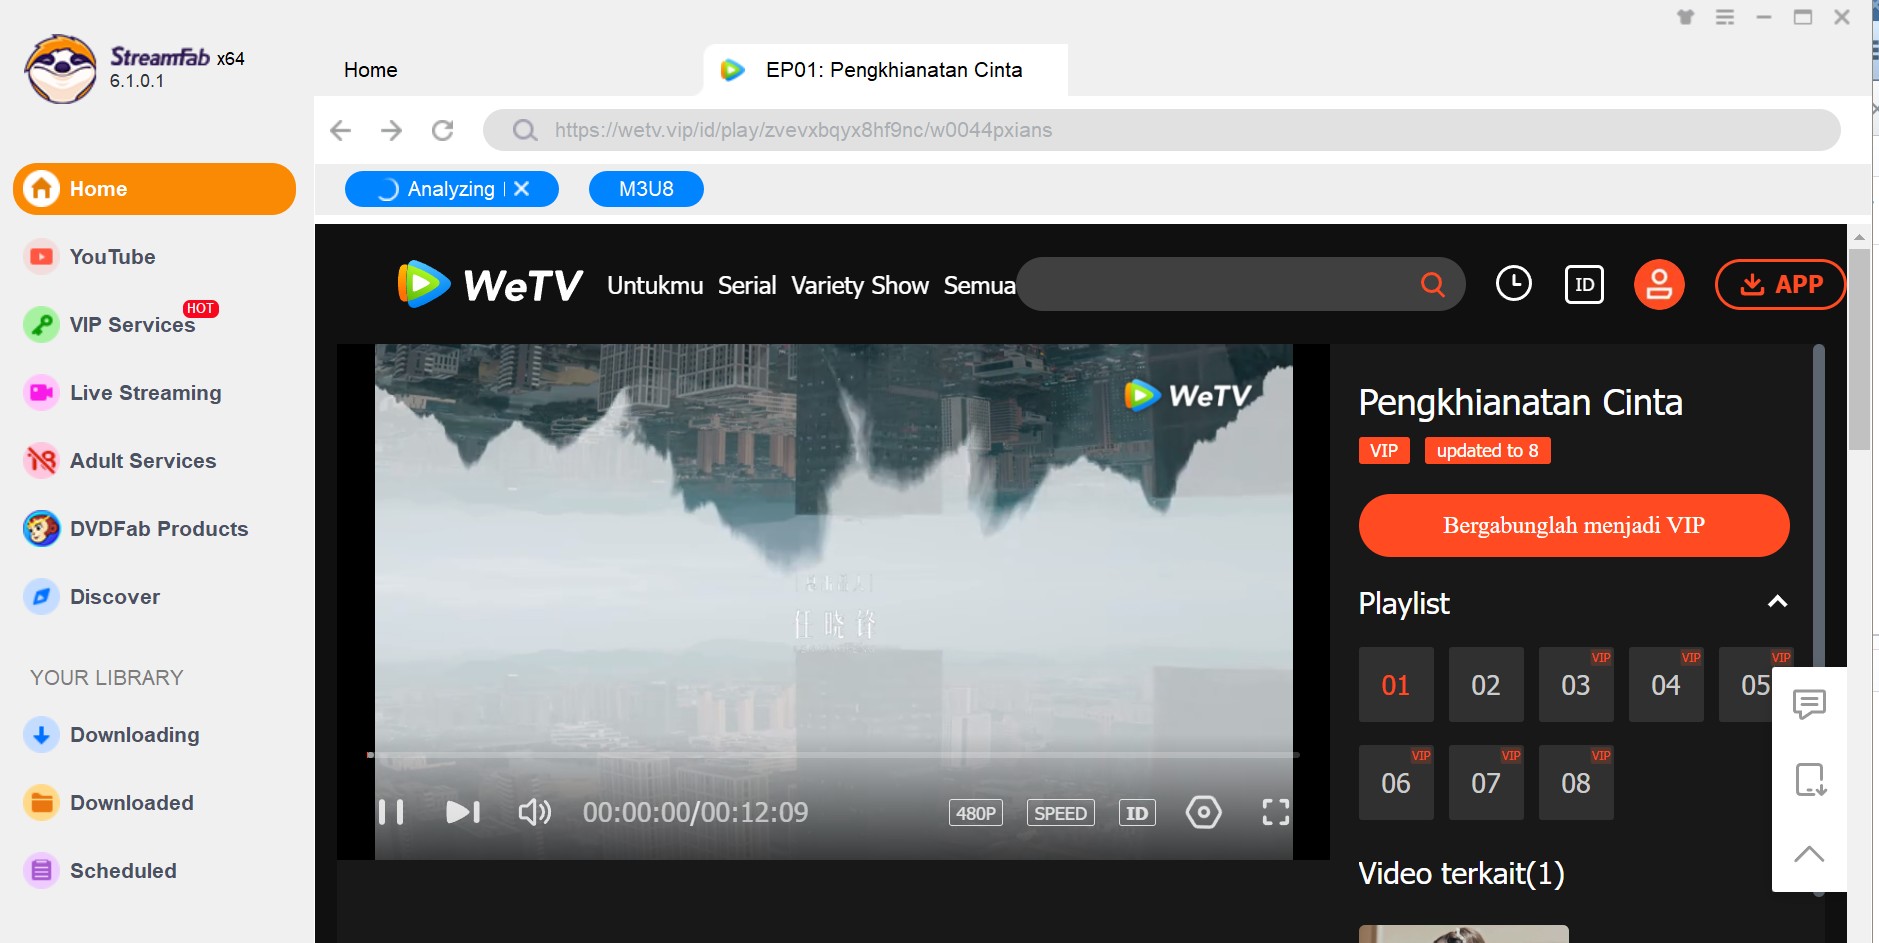Open DVDFab Products section
The height and width of the screenshot is (943, 1879).
136,529
